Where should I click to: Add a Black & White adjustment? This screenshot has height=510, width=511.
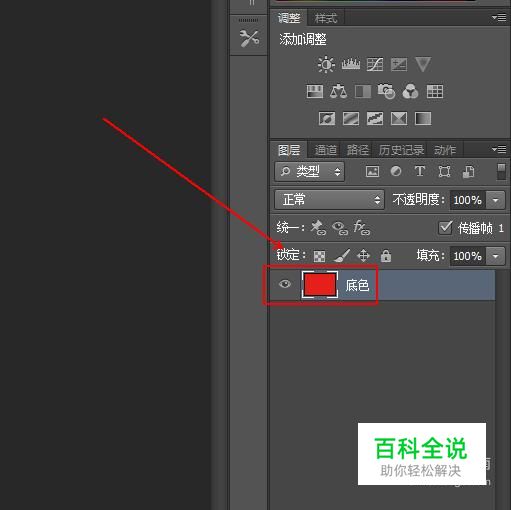363,91
